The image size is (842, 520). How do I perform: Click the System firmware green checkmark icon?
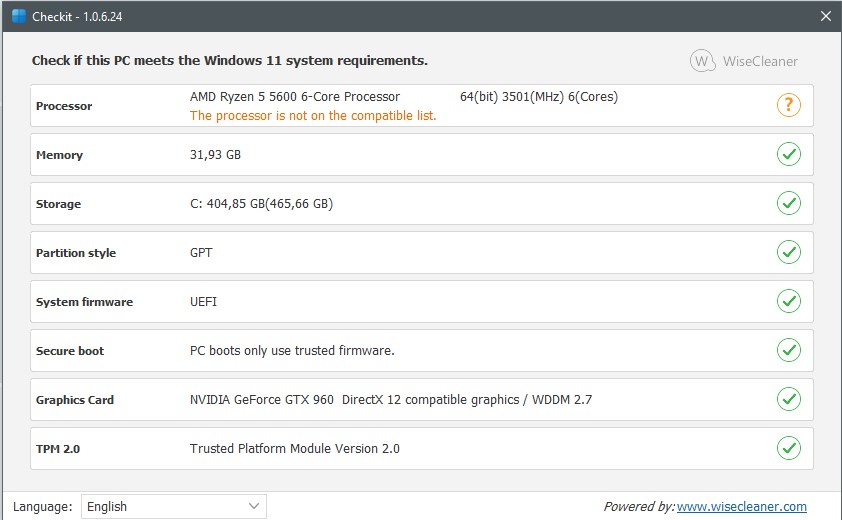coord(789,301)
